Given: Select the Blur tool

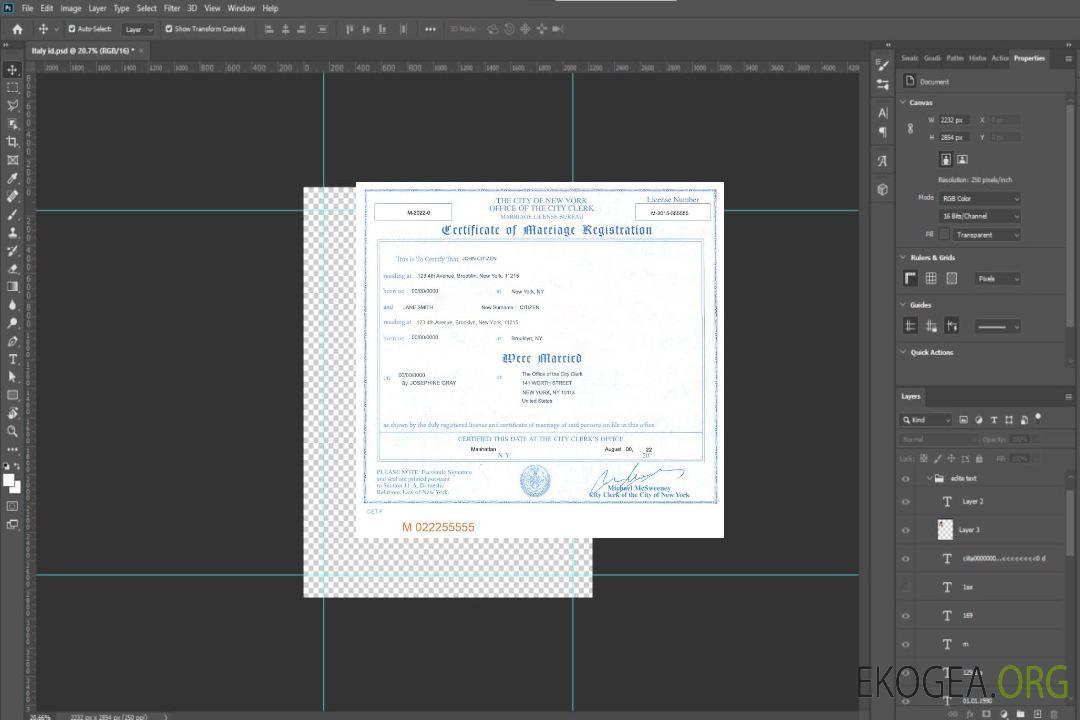Looking at the screenshot, I should pyautogui.click(x=12, y=305).
